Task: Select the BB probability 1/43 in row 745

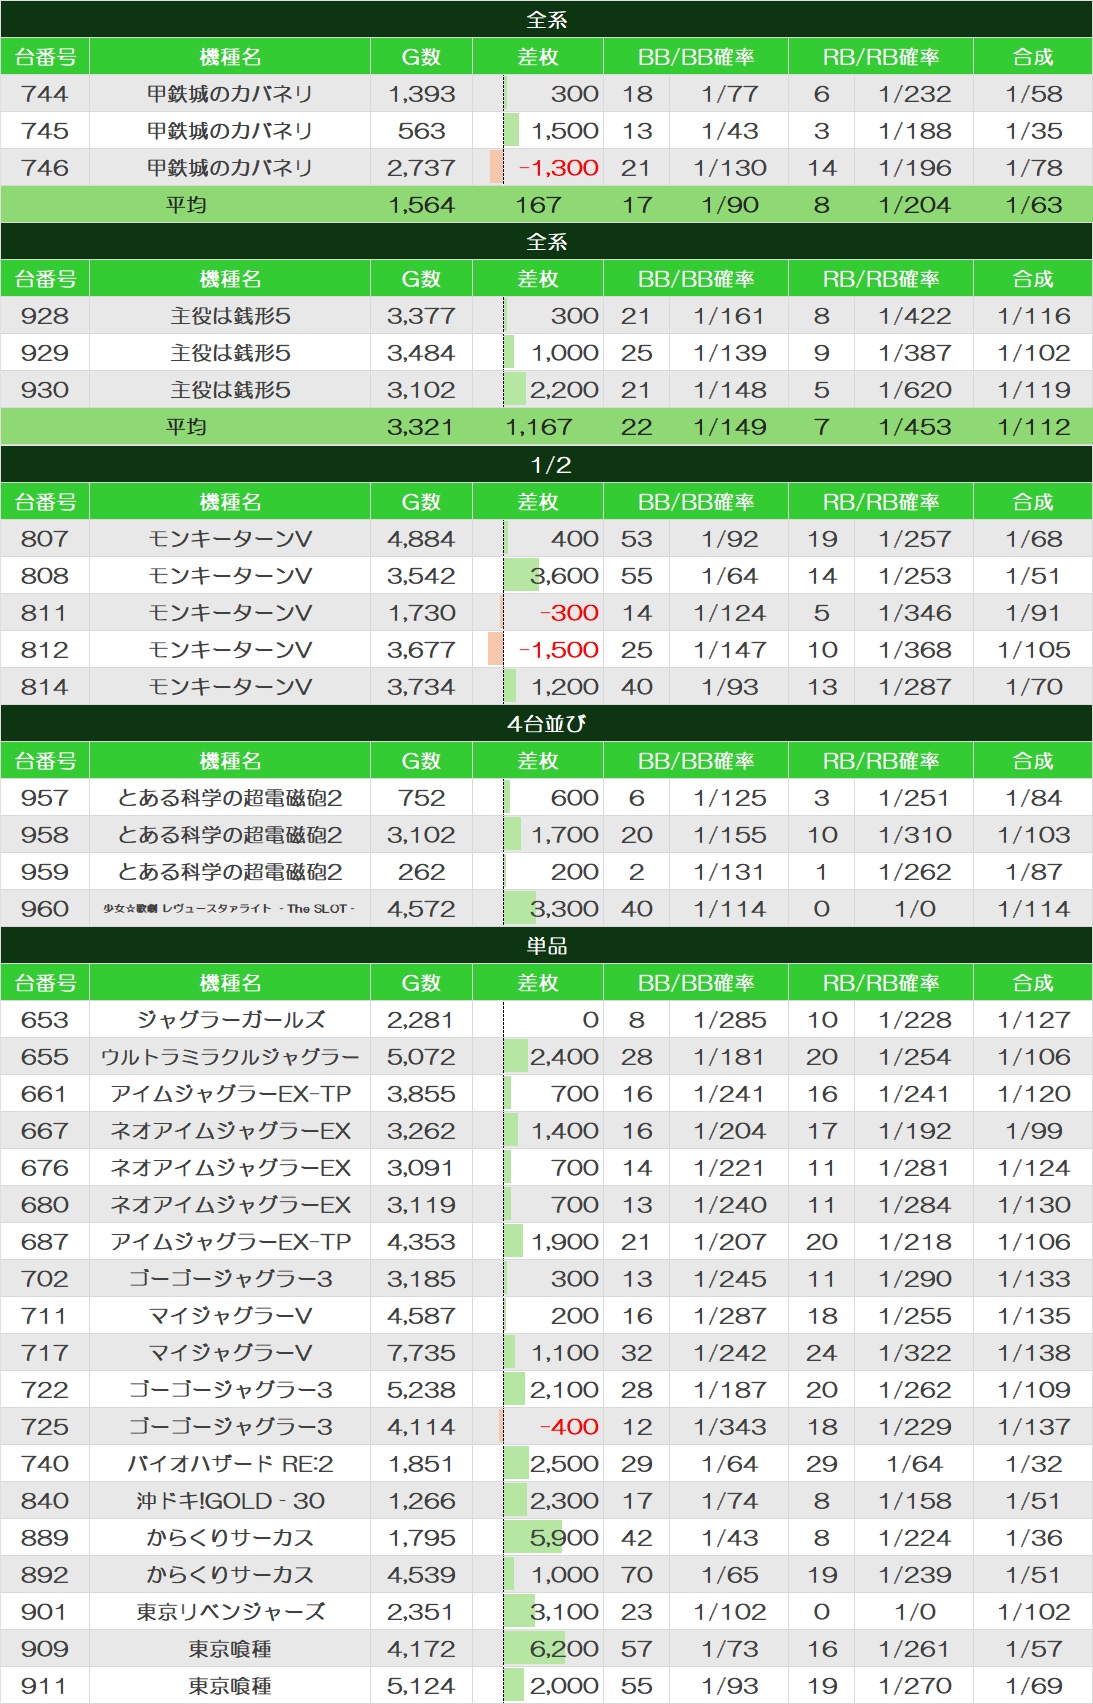Action: click(x=730, y=131)
